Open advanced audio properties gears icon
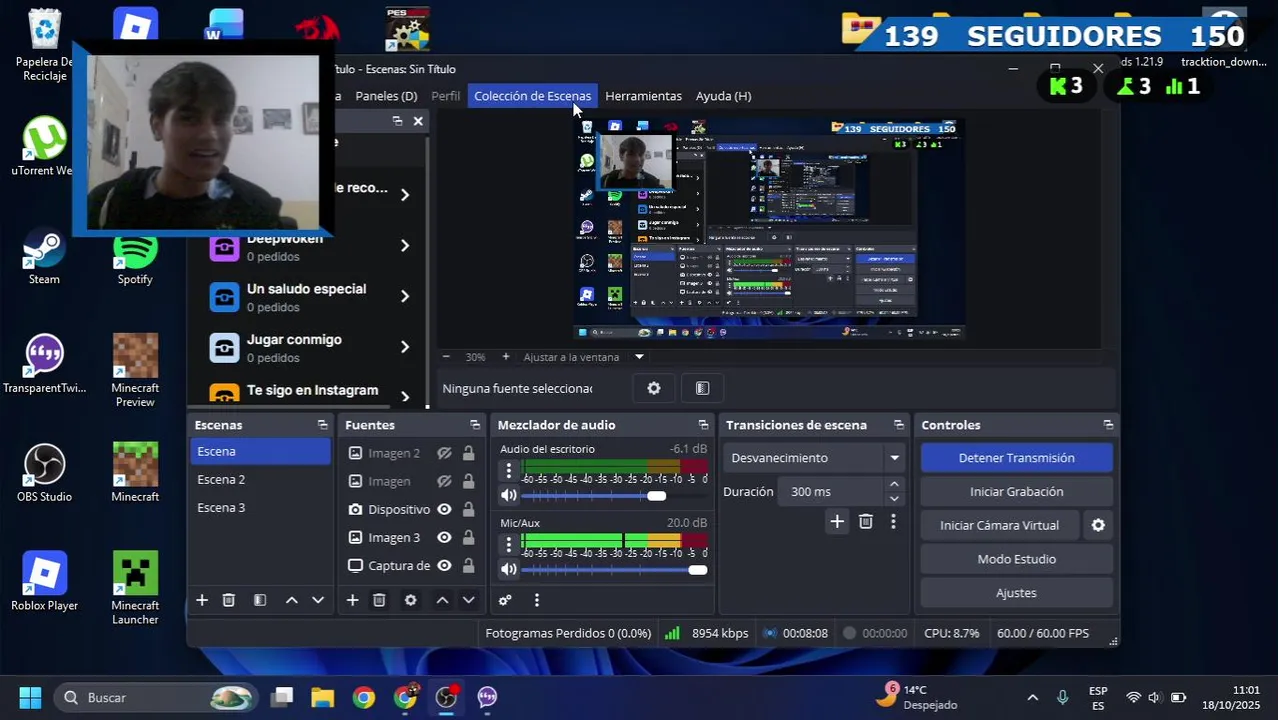The height and width of the screenshot is (720, 1278). (505, 600)
